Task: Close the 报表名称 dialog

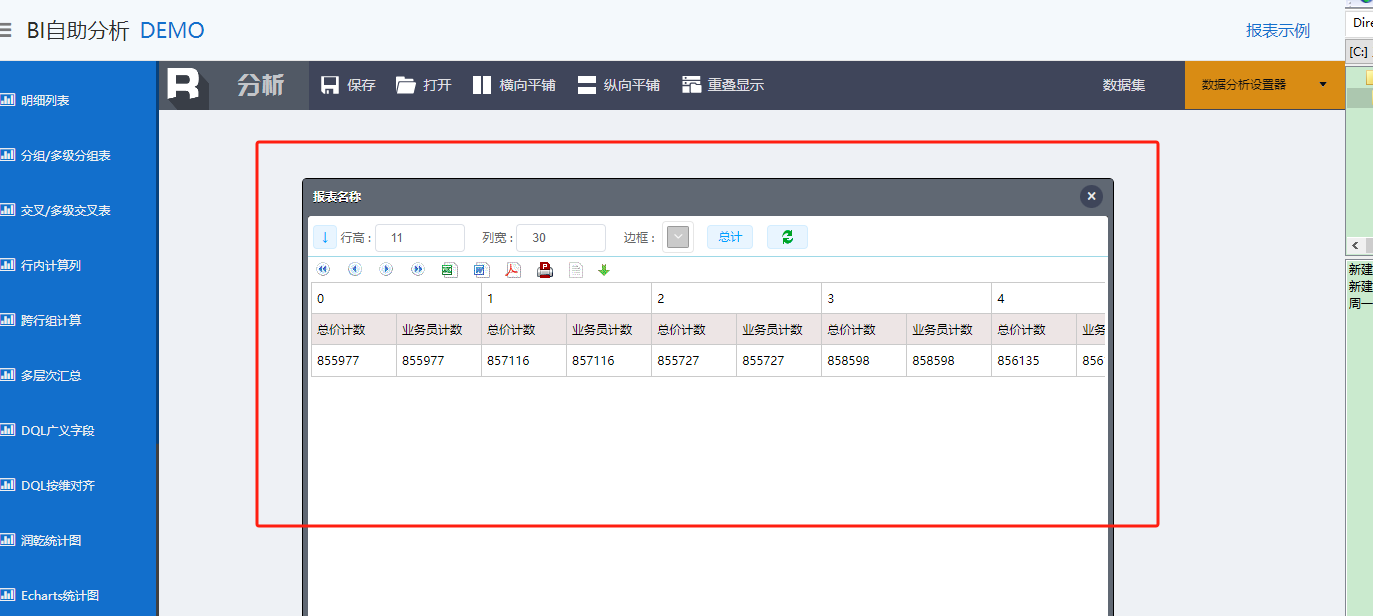Action: coord(1091,196)
